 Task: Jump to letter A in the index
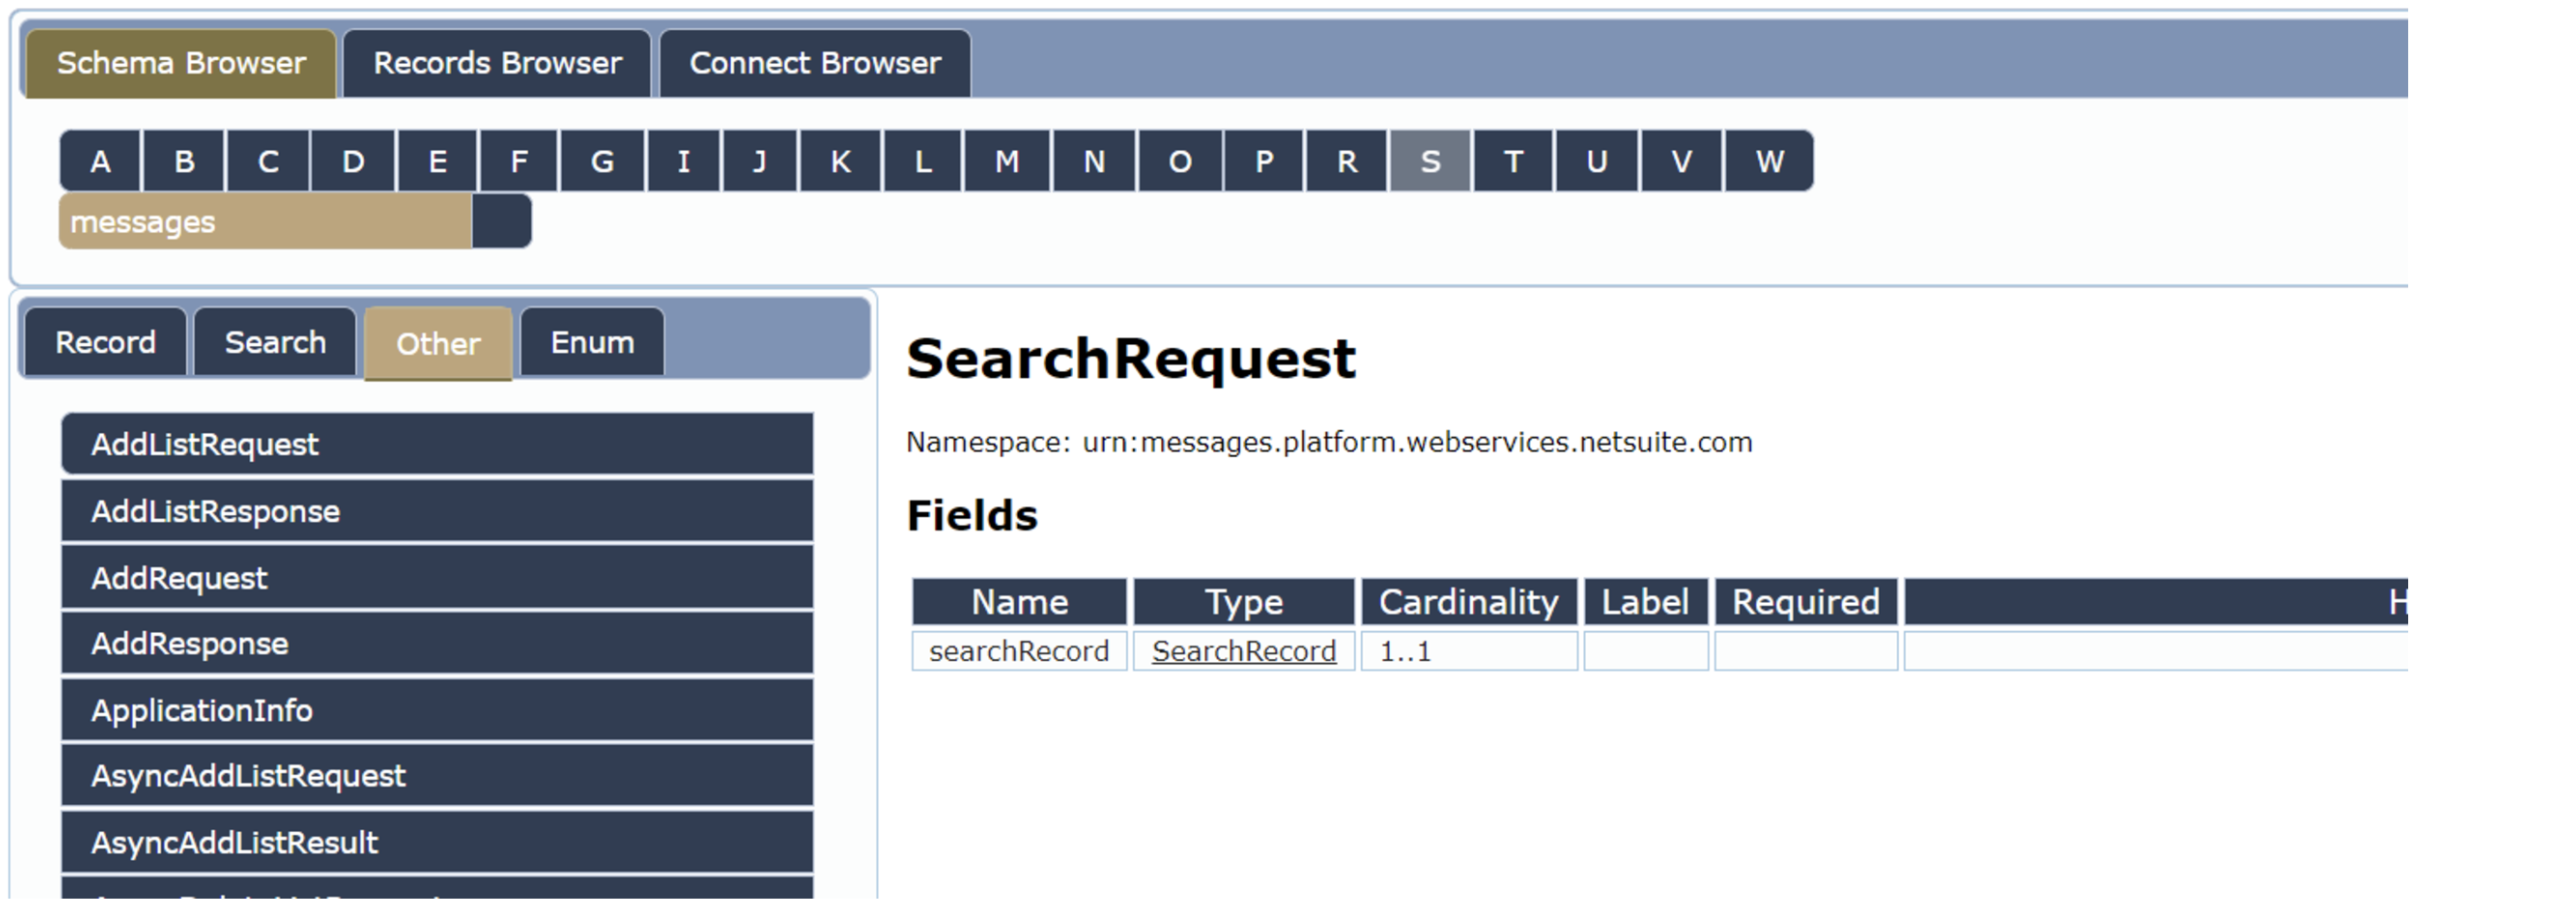pyautogui.click(x=100, y=161)
